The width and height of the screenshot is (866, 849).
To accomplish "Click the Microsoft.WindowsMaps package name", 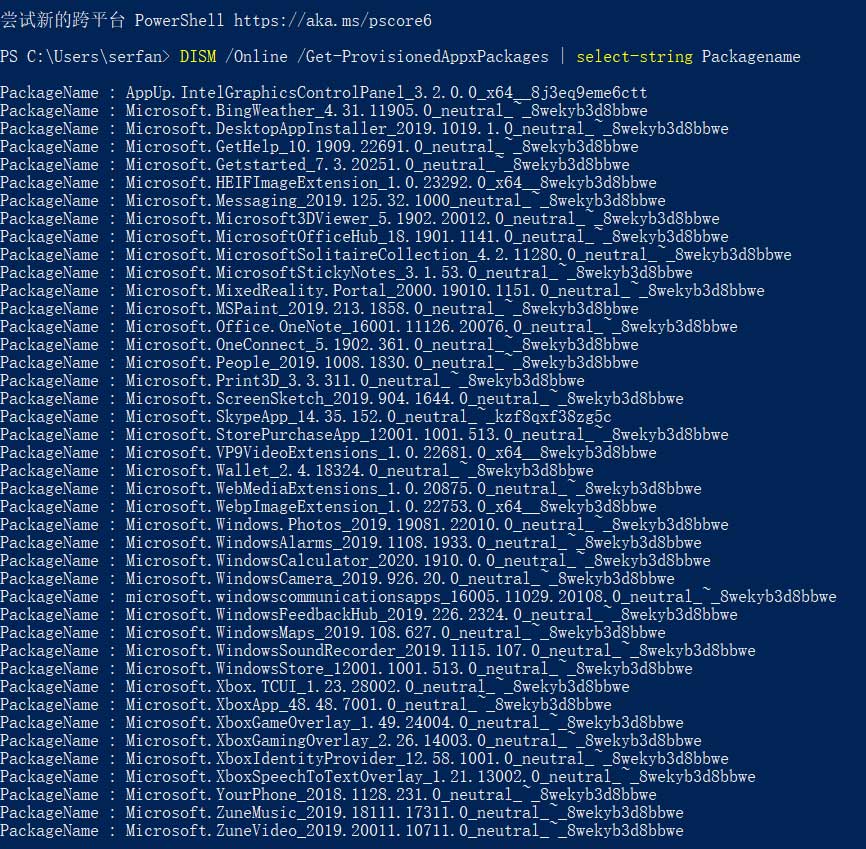I will tap(395, 633).
